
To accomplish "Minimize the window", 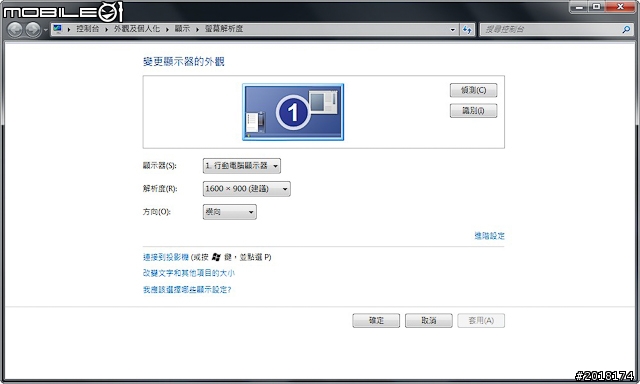I will pos(579,7).
